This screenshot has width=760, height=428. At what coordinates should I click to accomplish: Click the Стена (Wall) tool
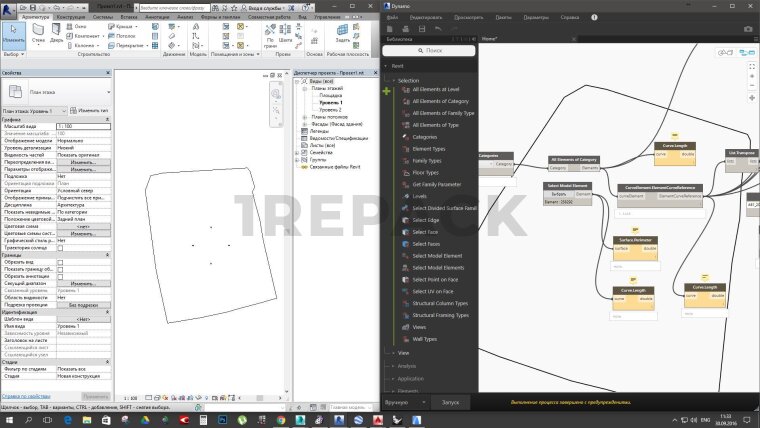37,36
